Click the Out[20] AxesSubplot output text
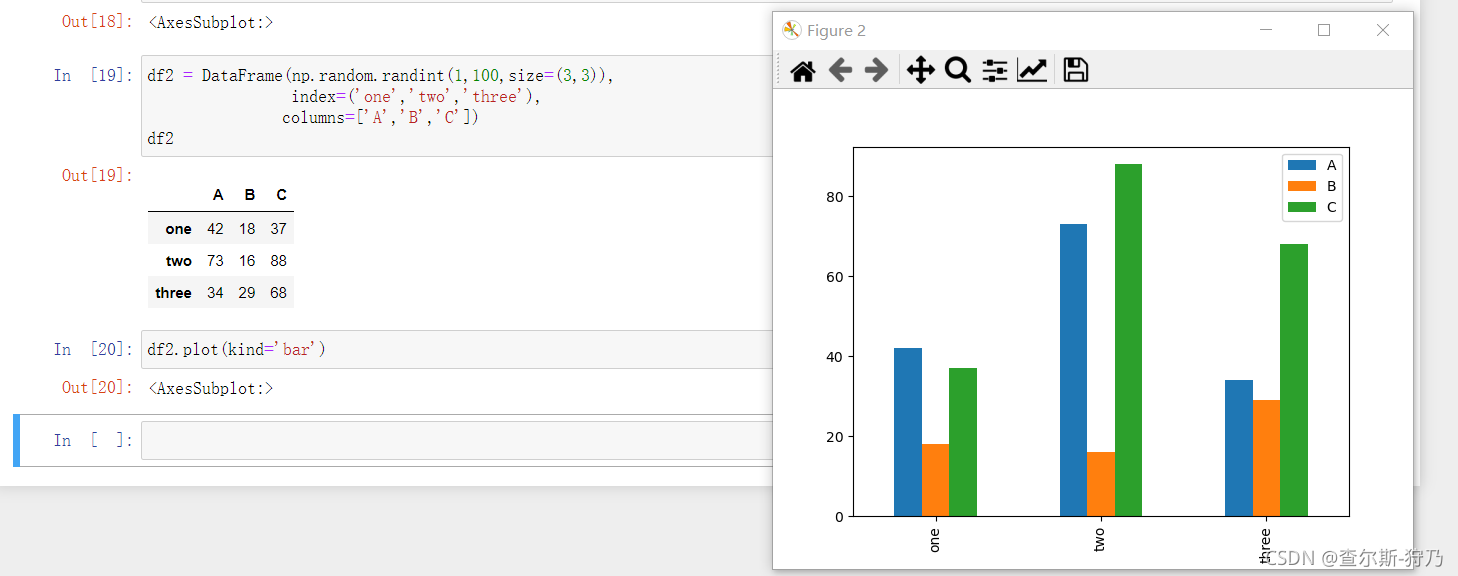1458x576 pixels. coord(210,388)
